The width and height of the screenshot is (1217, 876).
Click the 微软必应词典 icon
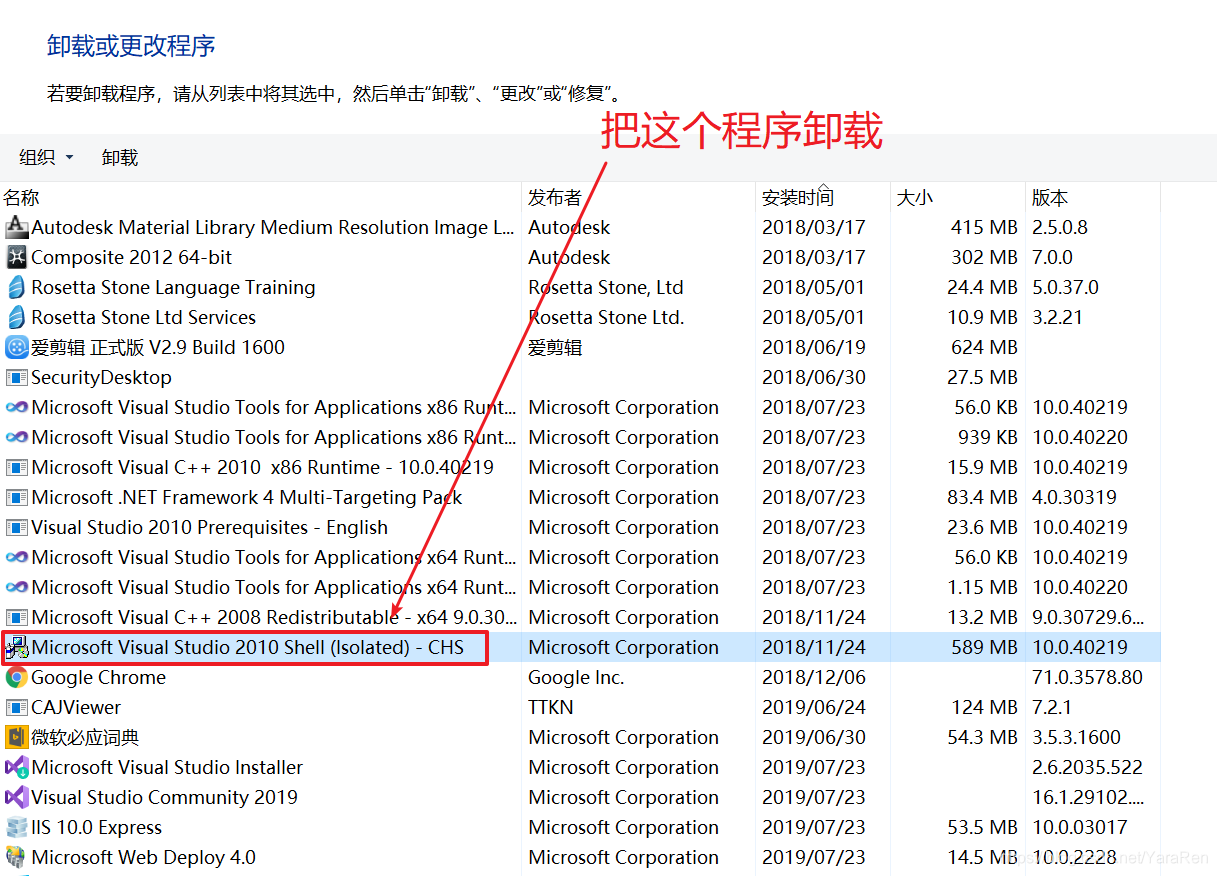[16, 737]
